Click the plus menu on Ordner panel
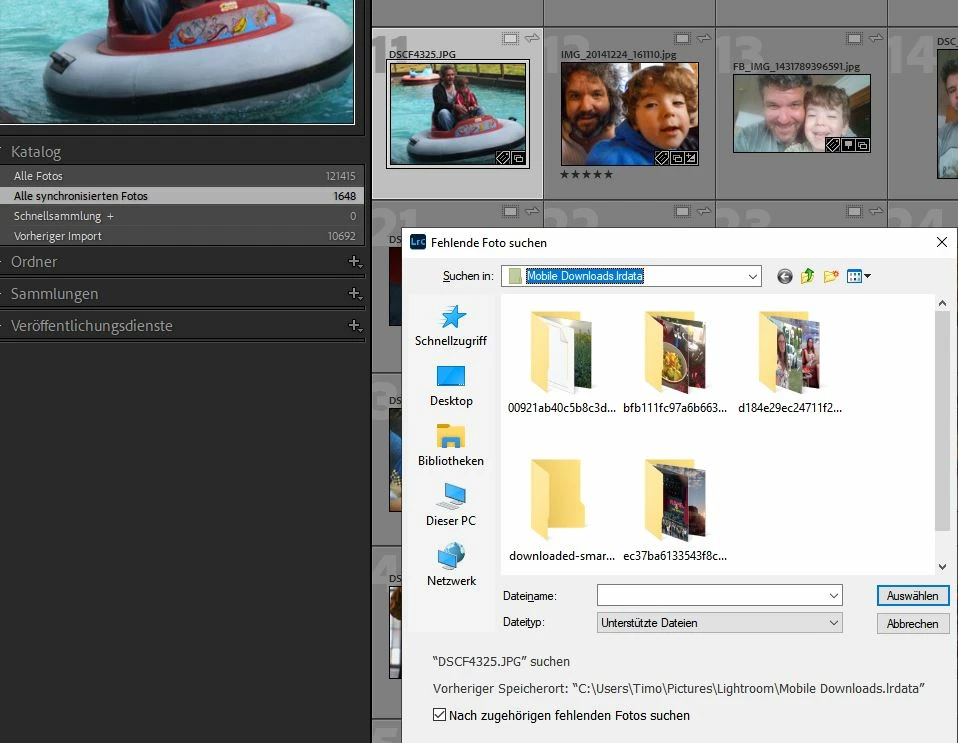This screenshot has height=743, width=958. (355, 262)
